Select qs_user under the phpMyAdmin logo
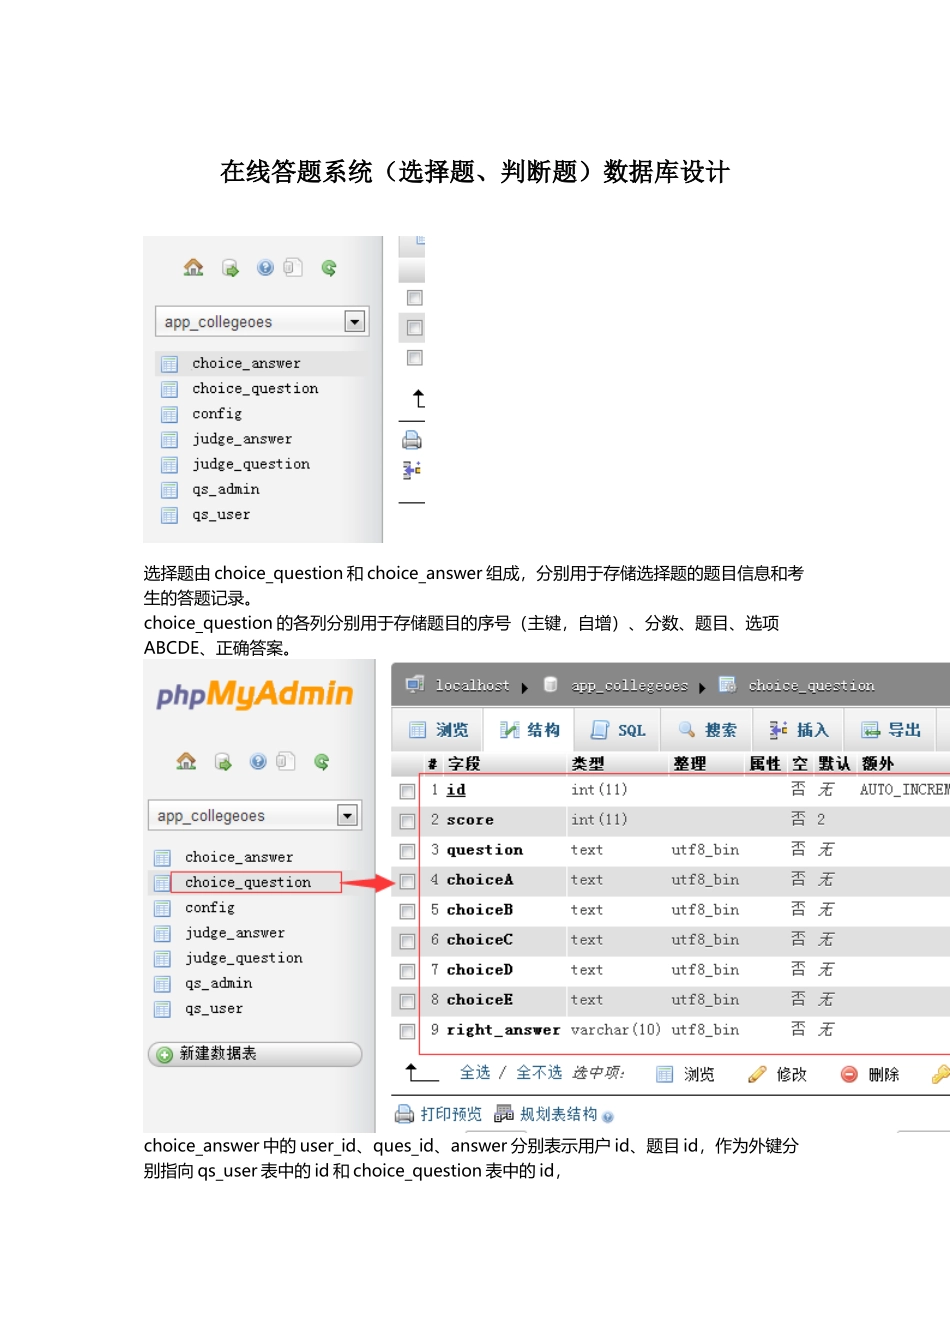The height and width of the screenshot is (1344, 950). pyautogui.click(x=214, y=1009)
